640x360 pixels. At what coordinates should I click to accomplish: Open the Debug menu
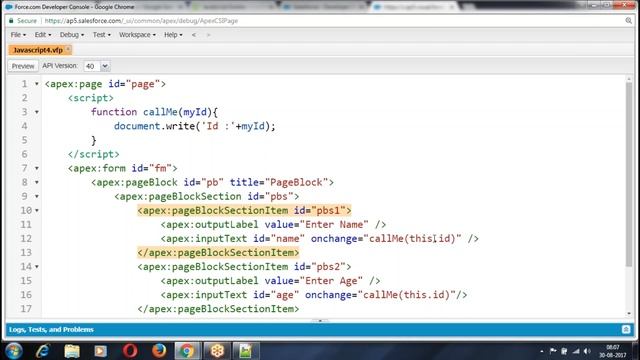click(72, 35)
